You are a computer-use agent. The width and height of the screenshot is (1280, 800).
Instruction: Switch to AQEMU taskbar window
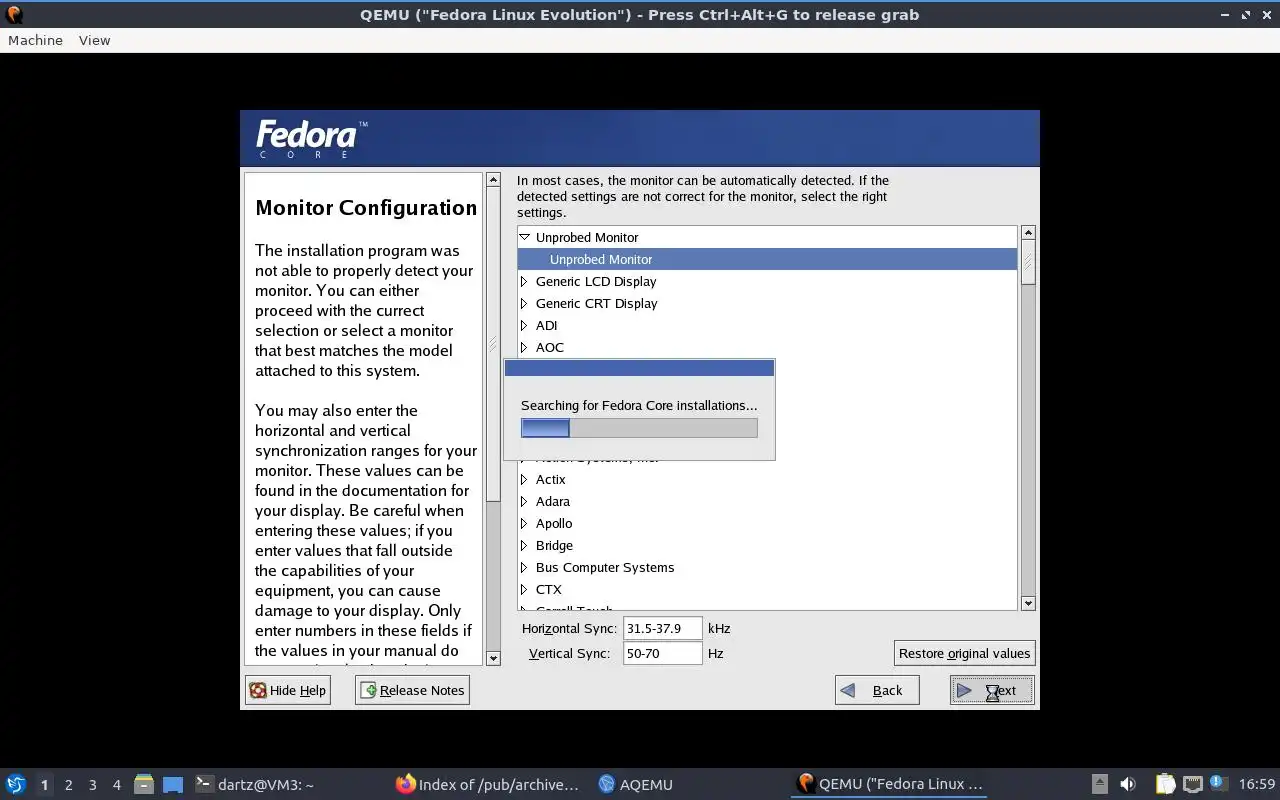pos(636,784)
